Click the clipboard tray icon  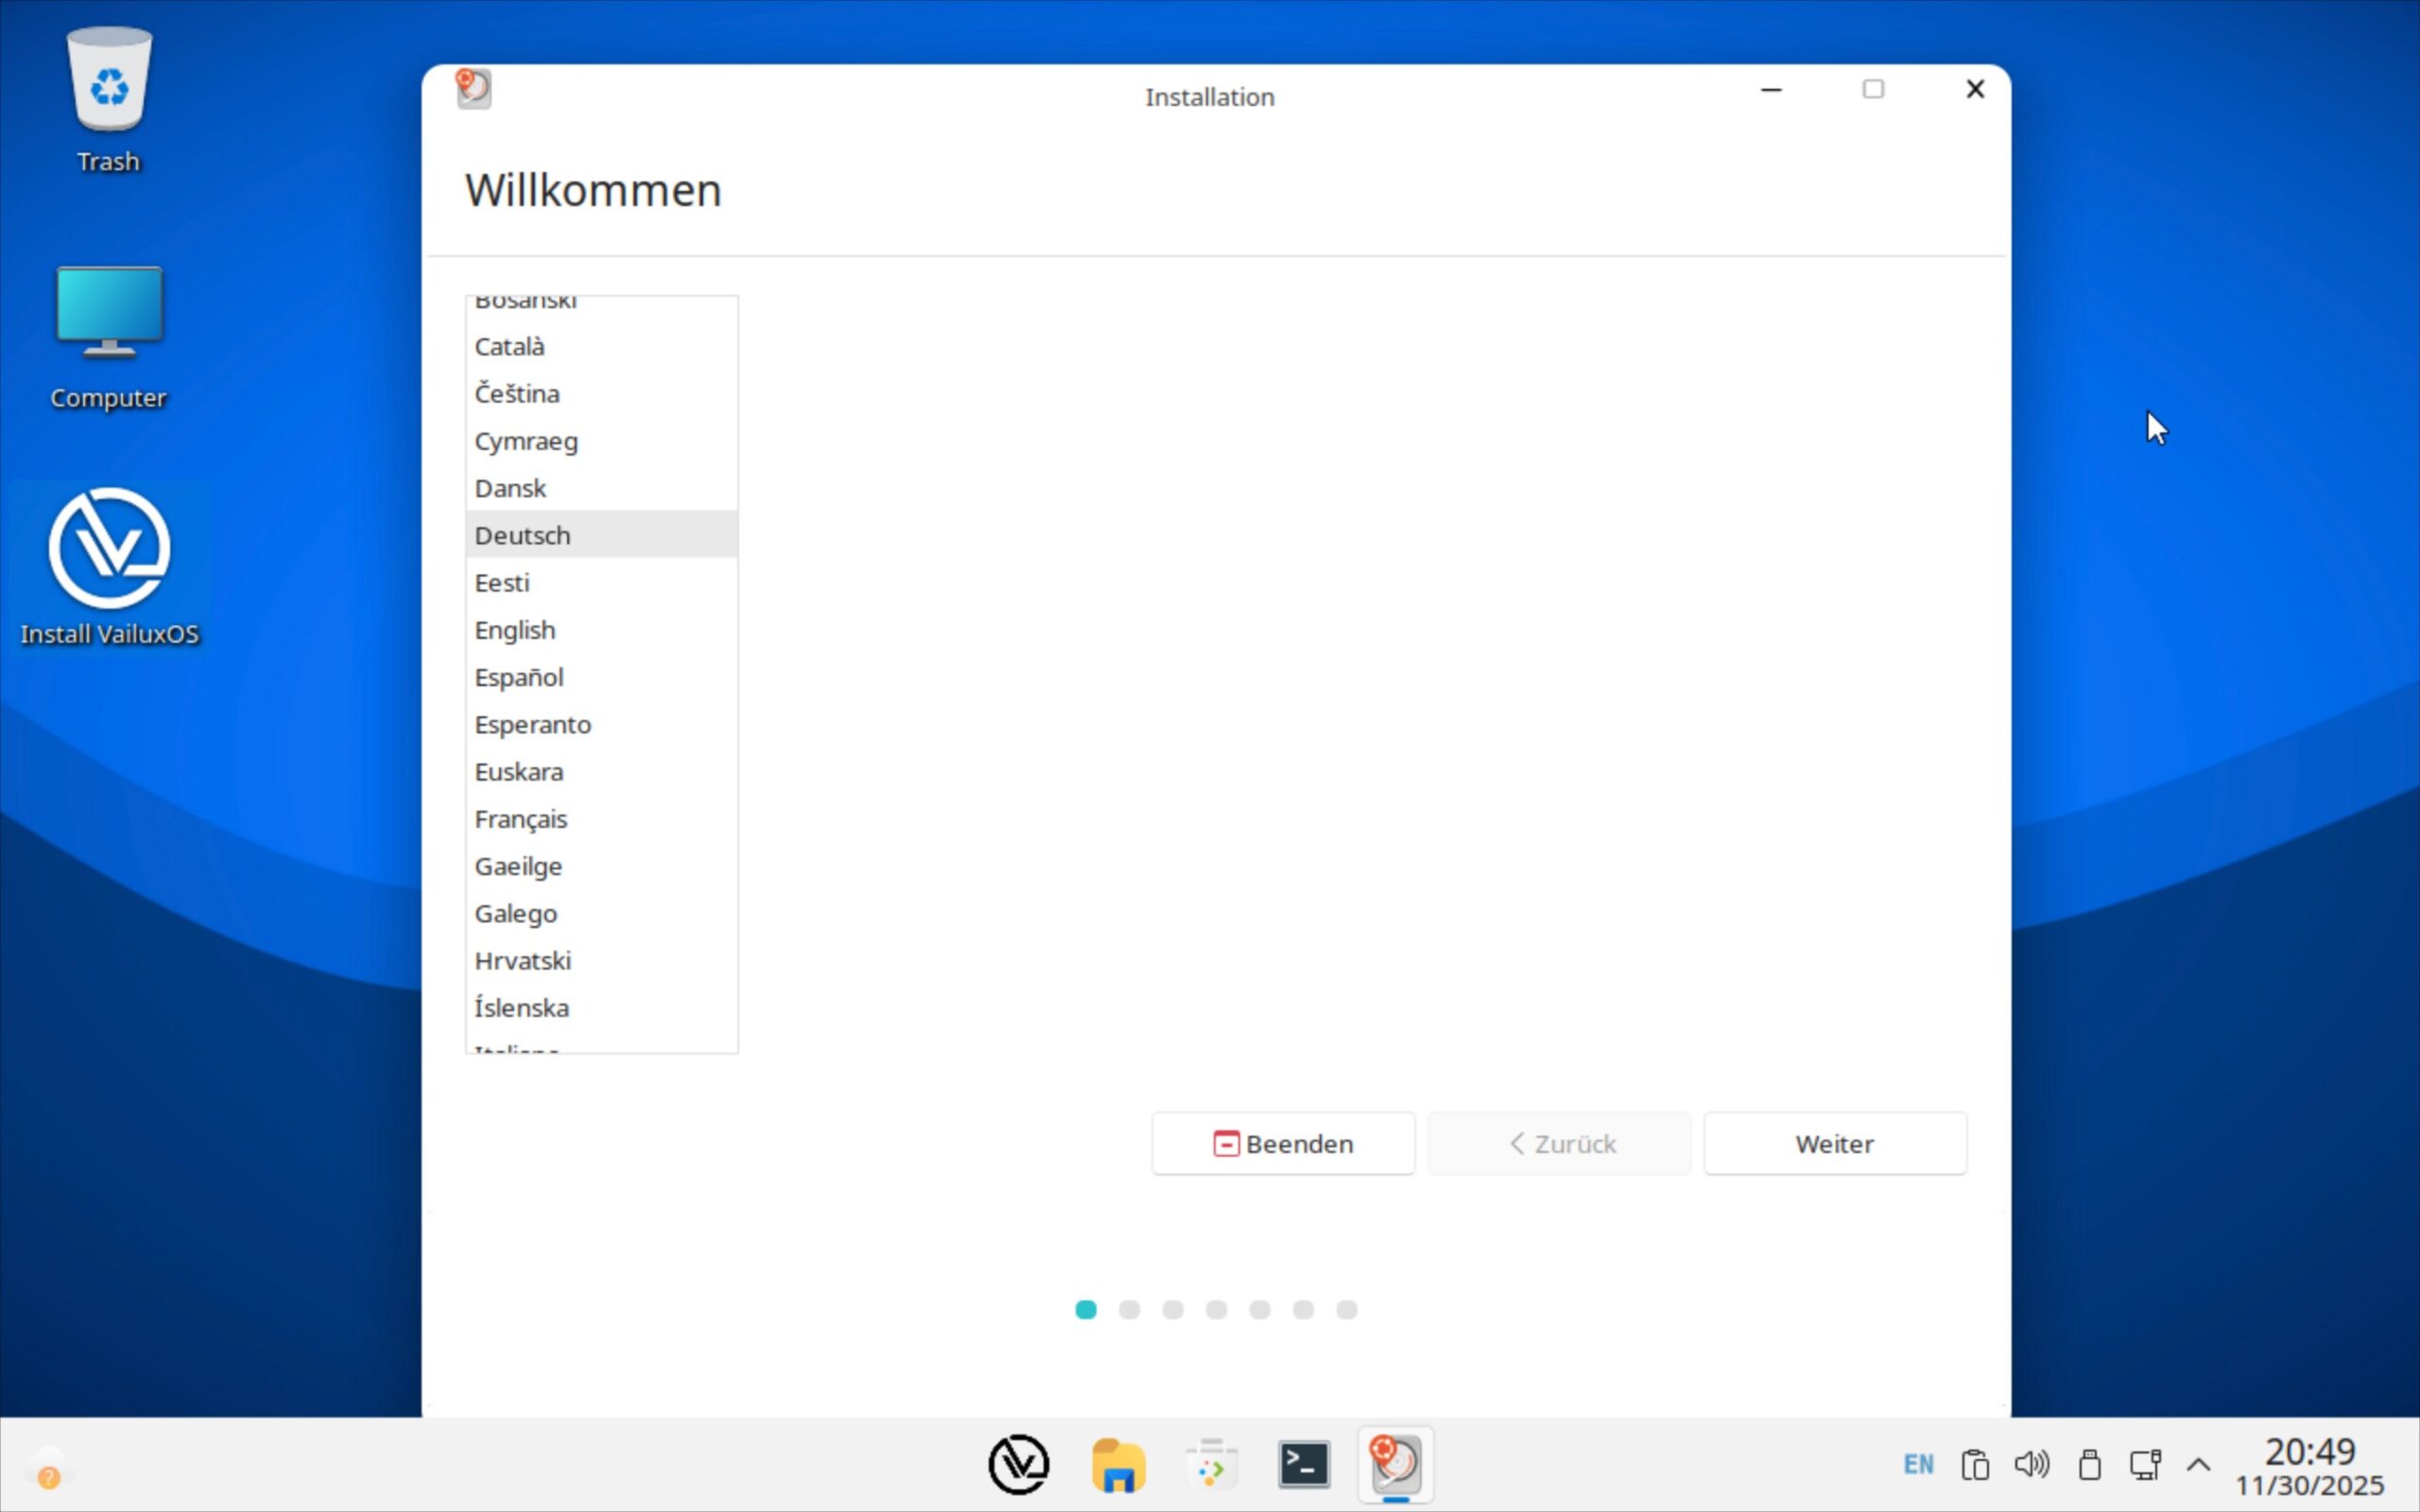[x=1975, y=1465]
